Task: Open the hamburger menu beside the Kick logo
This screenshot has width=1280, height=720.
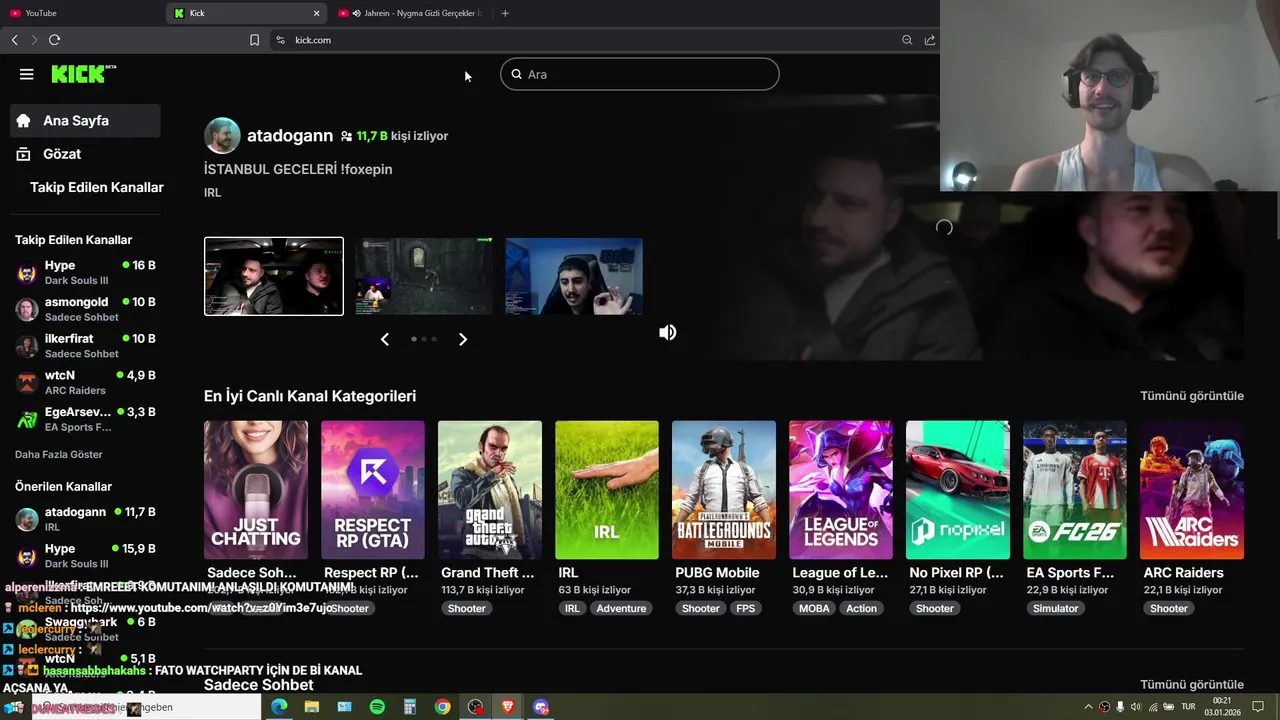Action: [x=27, y=74]
